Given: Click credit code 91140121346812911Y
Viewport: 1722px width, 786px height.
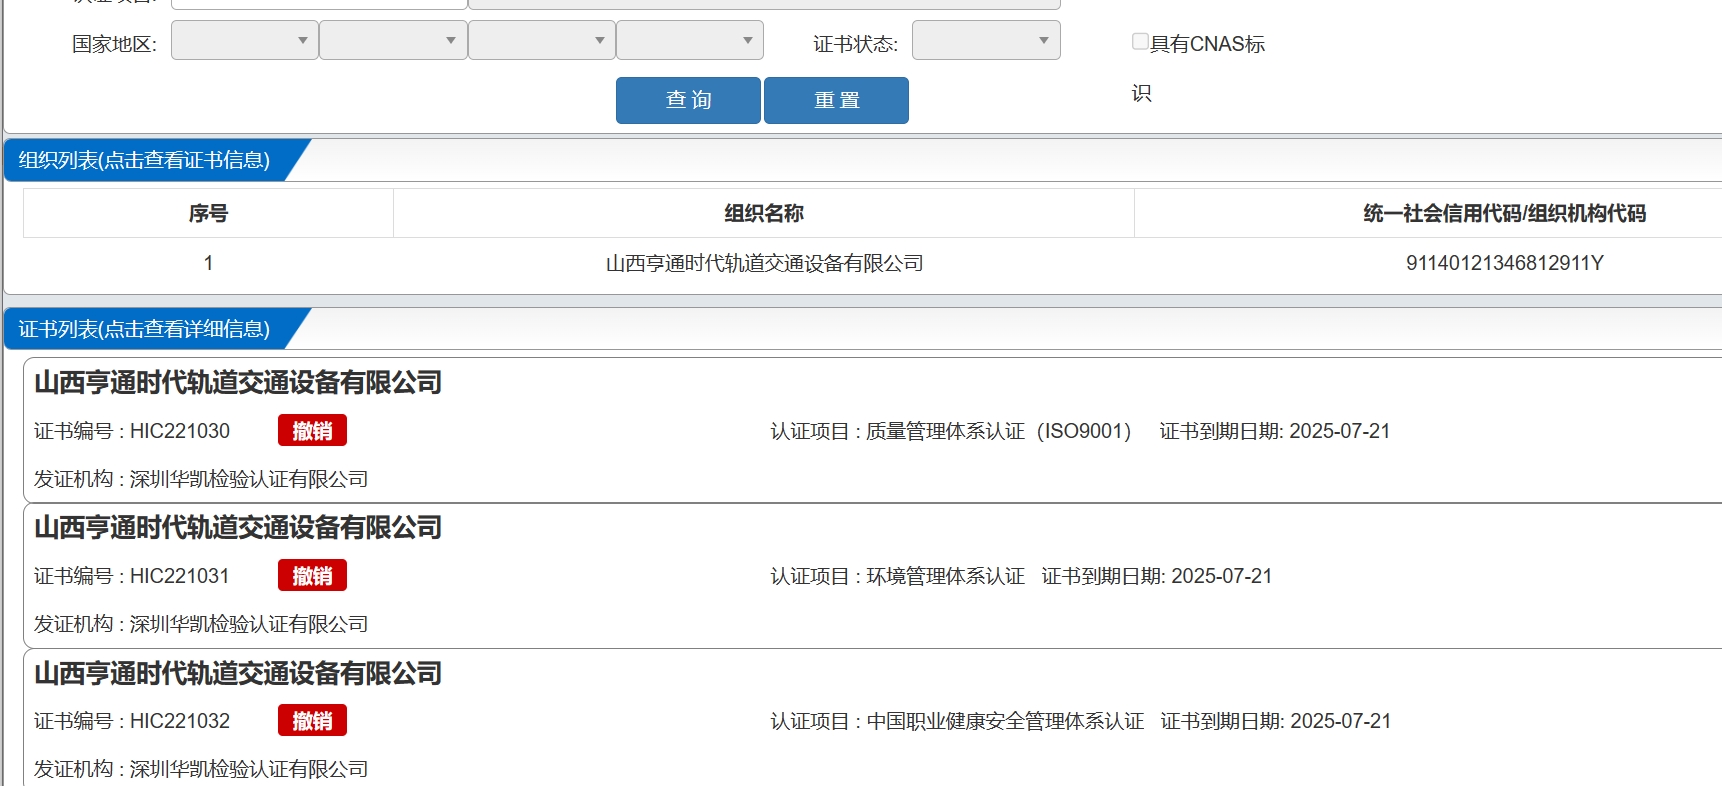Looking at the screenshot, I should pyautogui.click(x=1504, y=263).
